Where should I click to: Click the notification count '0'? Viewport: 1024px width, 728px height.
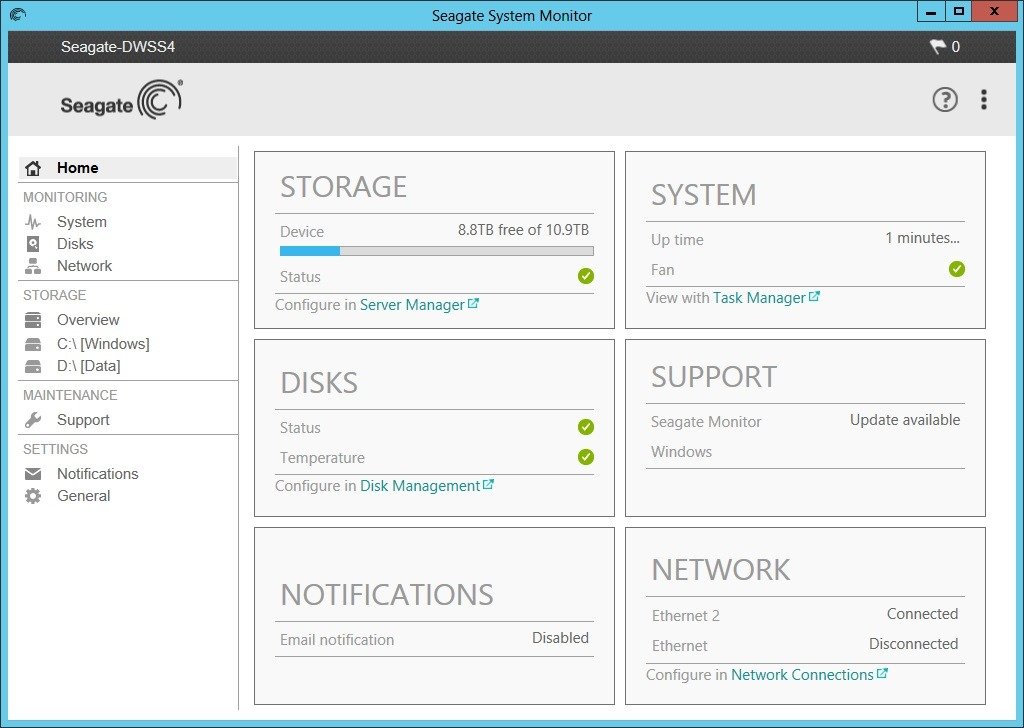[955, 47]
